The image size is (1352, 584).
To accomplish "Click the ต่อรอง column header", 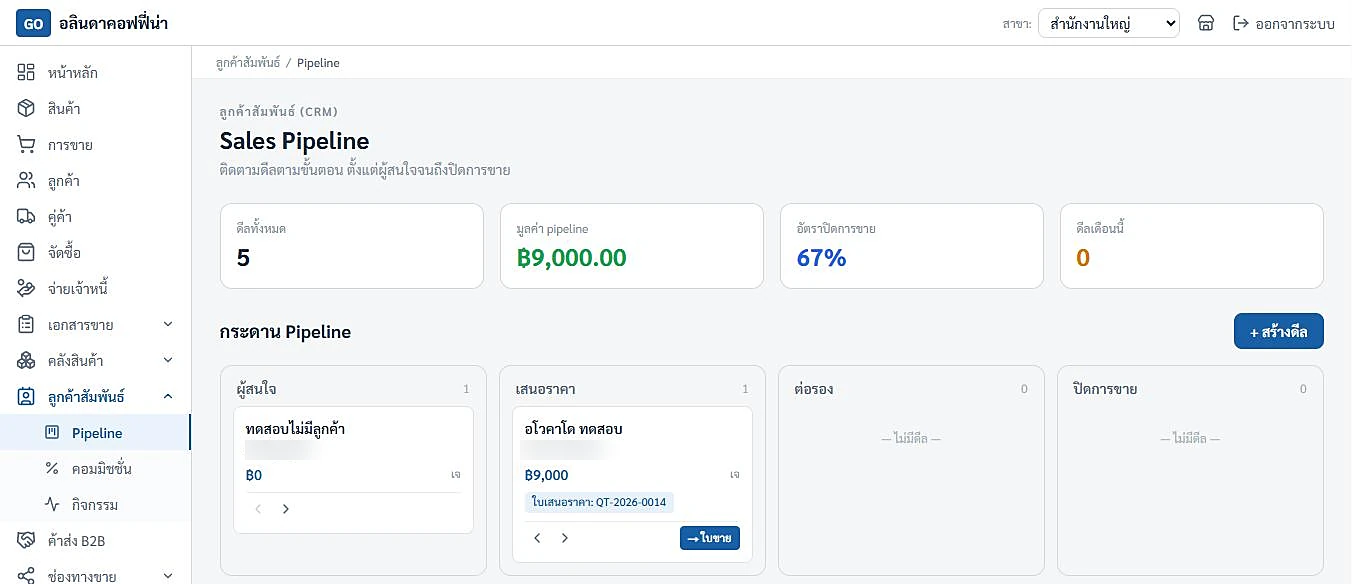I will coord(813,389).
